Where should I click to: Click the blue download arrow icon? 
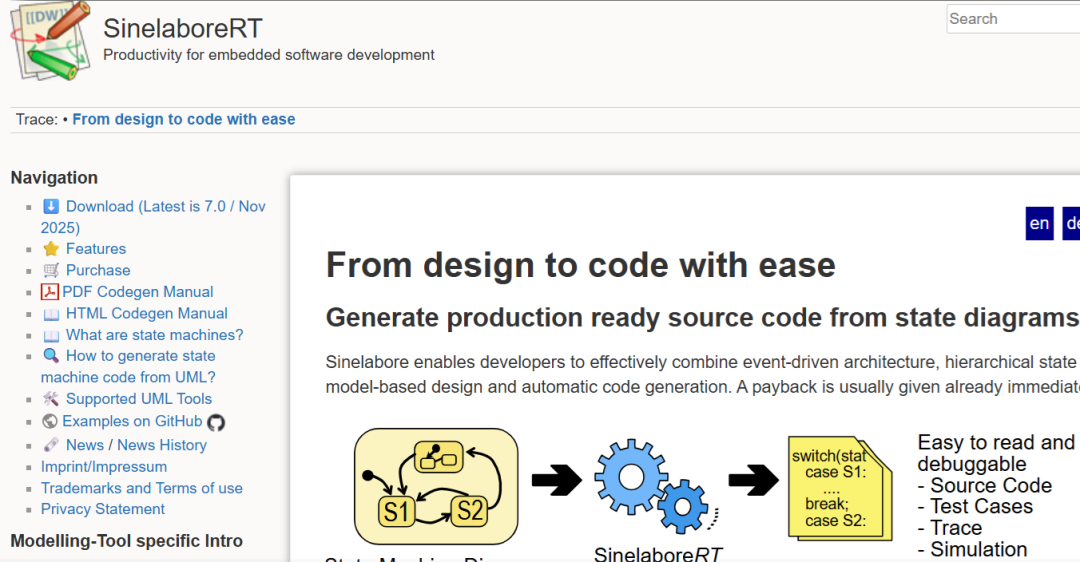51,207
